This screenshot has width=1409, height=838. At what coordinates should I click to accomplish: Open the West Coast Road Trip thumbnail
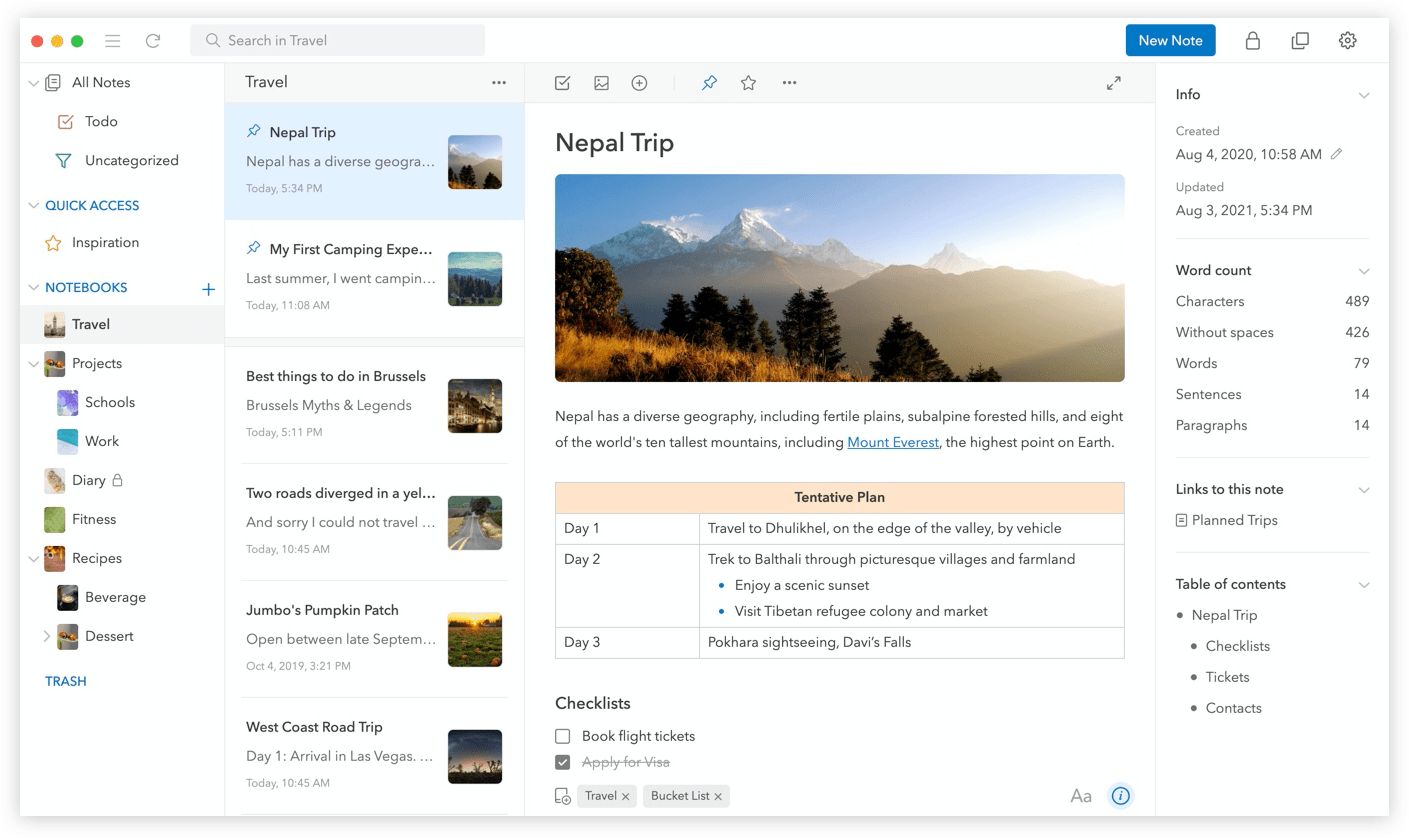[x=475, y=756]
